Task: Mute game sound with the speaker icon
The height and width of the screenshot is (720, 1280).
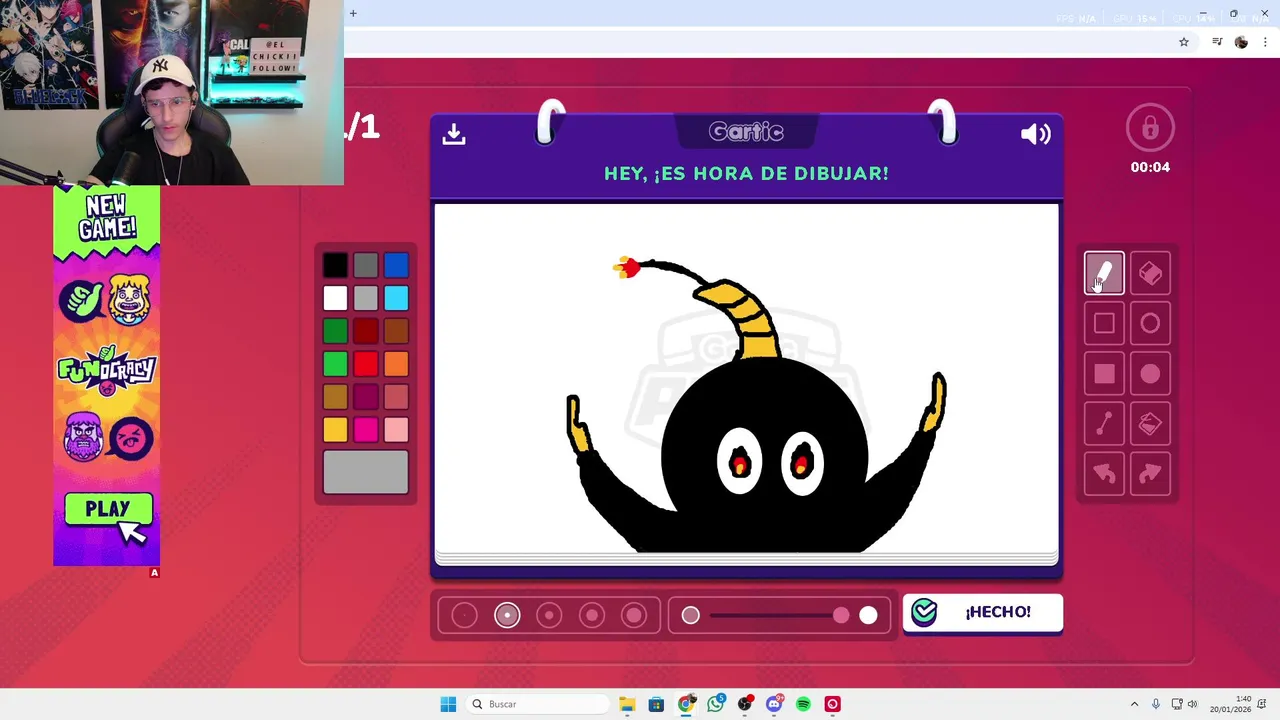Action: [x=1035, y=134]
